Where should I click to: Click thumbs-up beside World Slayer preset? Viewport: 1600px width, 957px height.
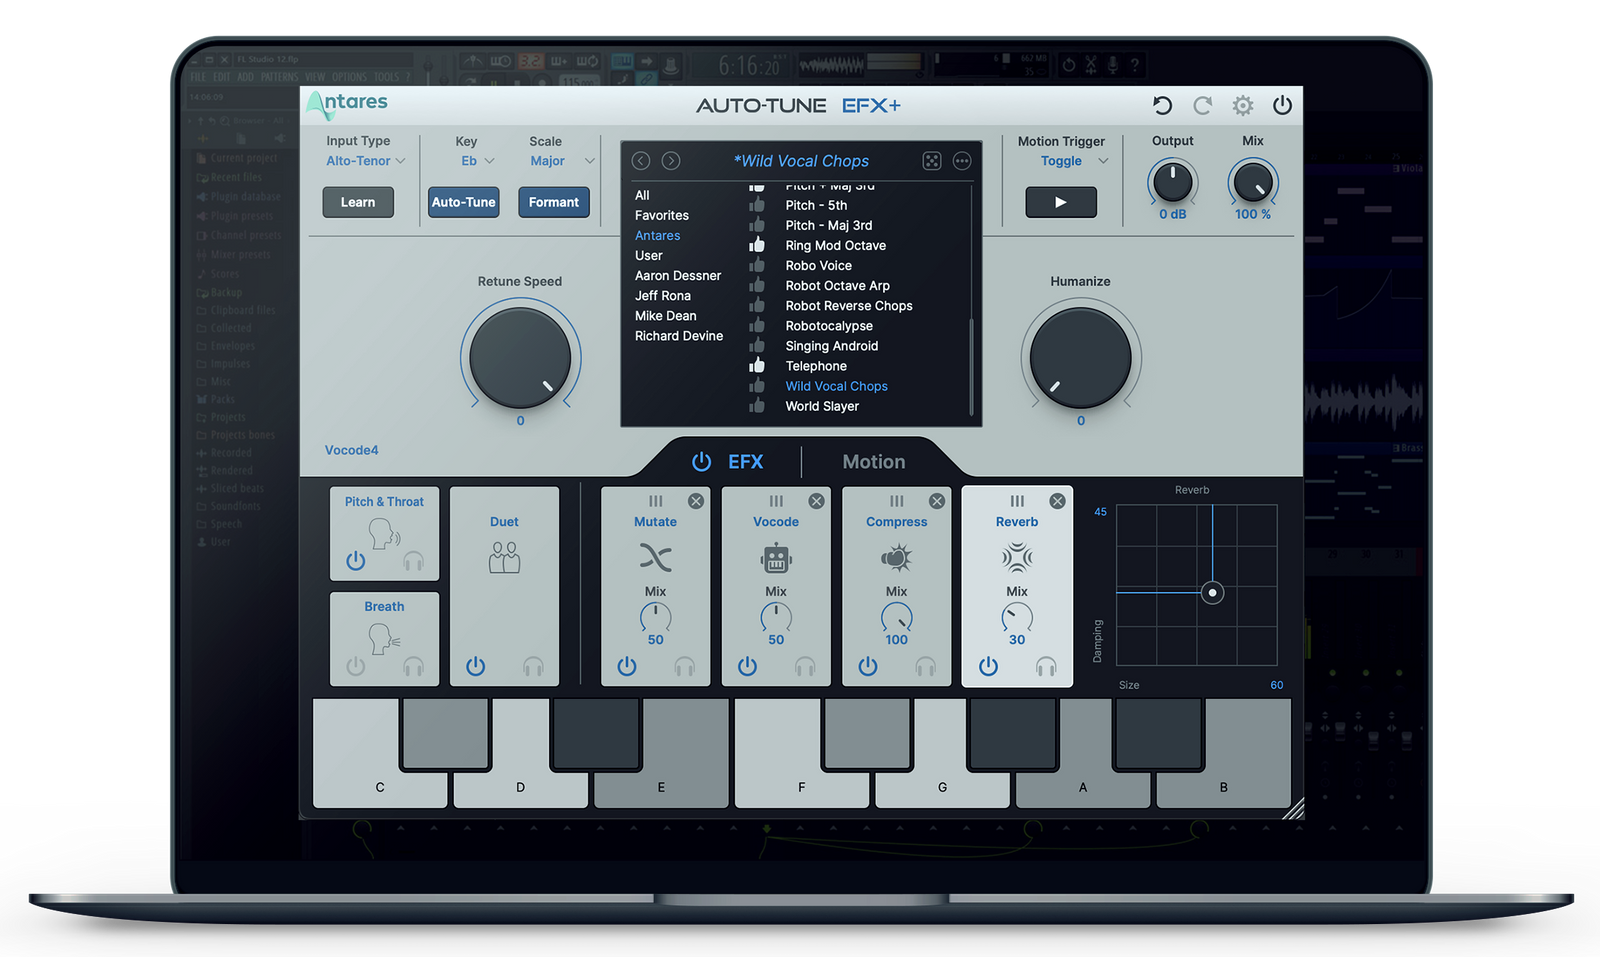click(x=757, y=405)
